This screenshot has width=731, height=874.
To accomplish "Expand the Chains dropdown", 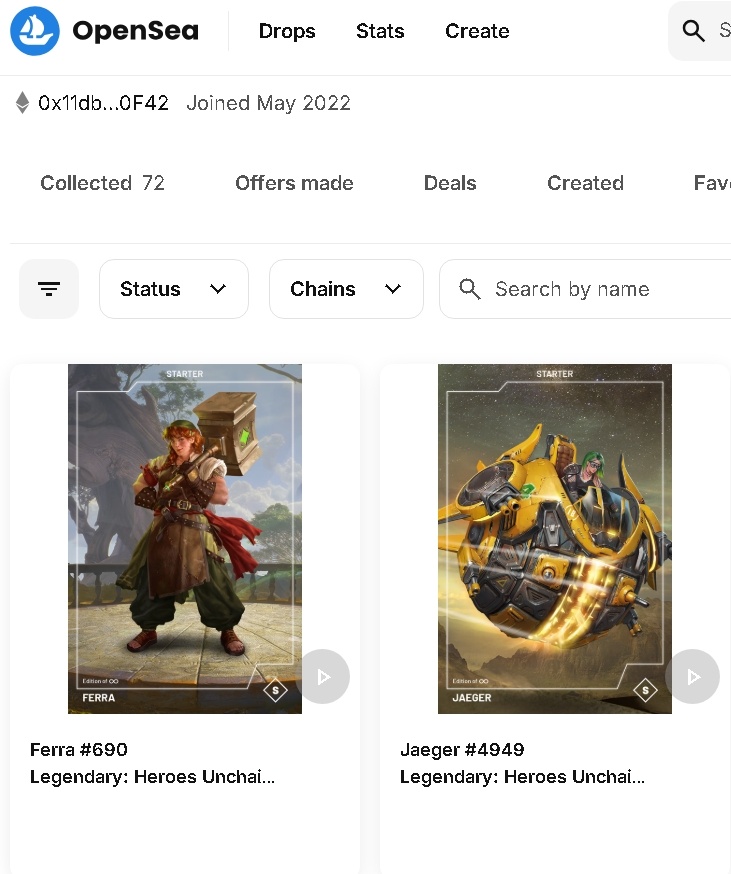I will (x=346, y=289).
